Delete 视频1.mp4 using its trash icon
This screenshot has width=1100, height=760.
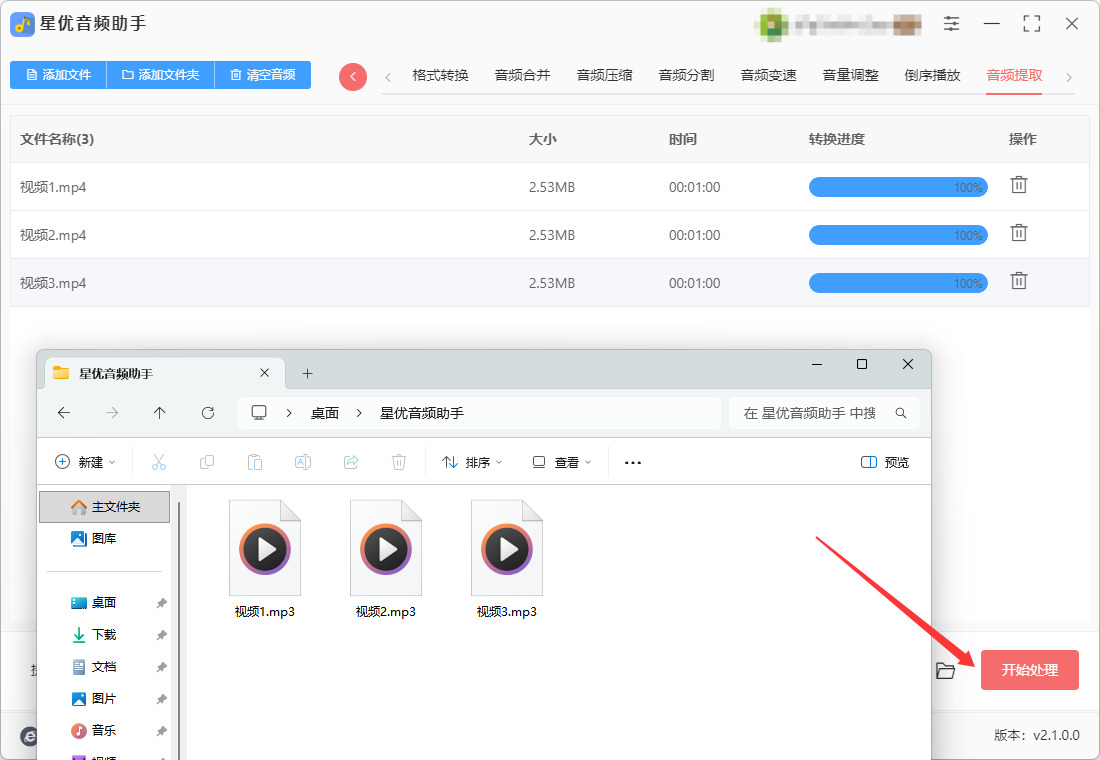pos(1019,185)
